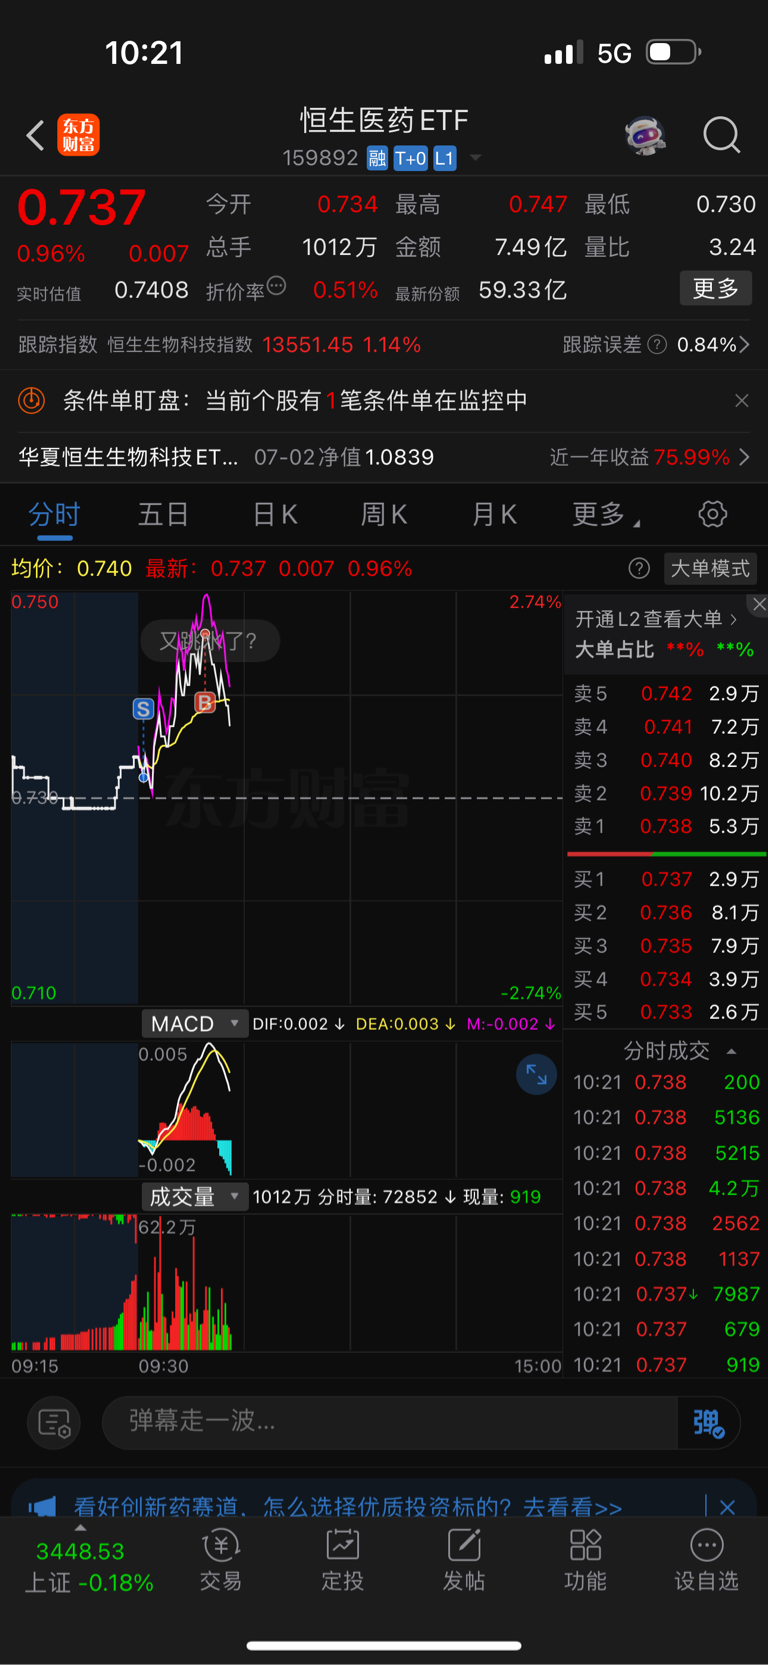The height and width of the screenshot is (1665, 768).
Task: Select the 卖3 0.740 order row
Action: click(x=666, y=761)
